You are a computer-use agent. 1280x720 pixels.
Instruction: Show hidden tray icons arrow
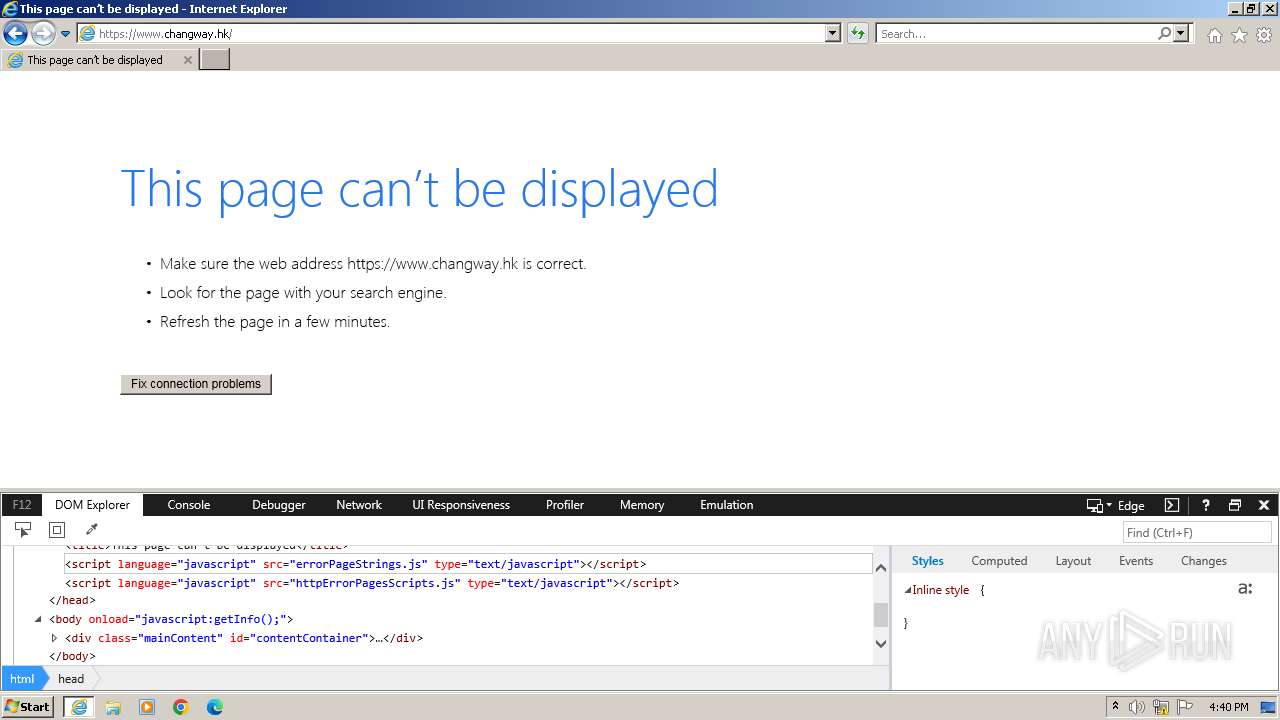[1115, 707]
